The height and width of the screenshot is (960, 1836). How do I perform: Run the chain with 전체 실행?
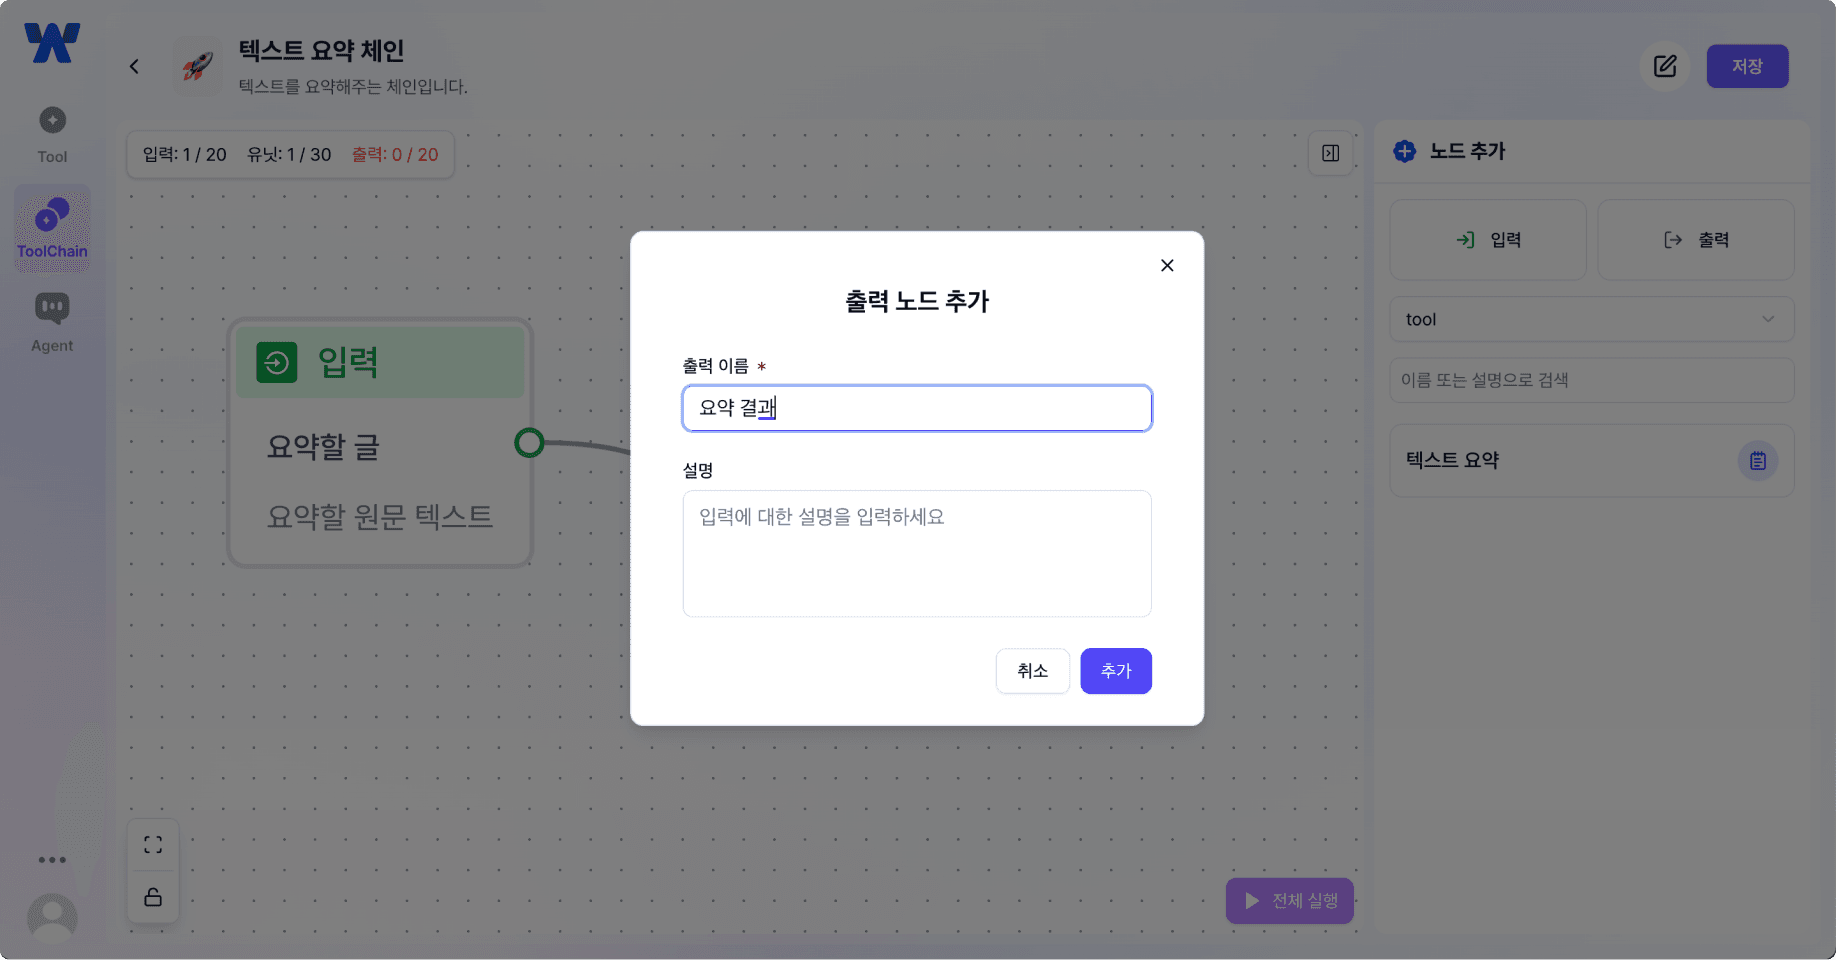(x=1289, y=900)
